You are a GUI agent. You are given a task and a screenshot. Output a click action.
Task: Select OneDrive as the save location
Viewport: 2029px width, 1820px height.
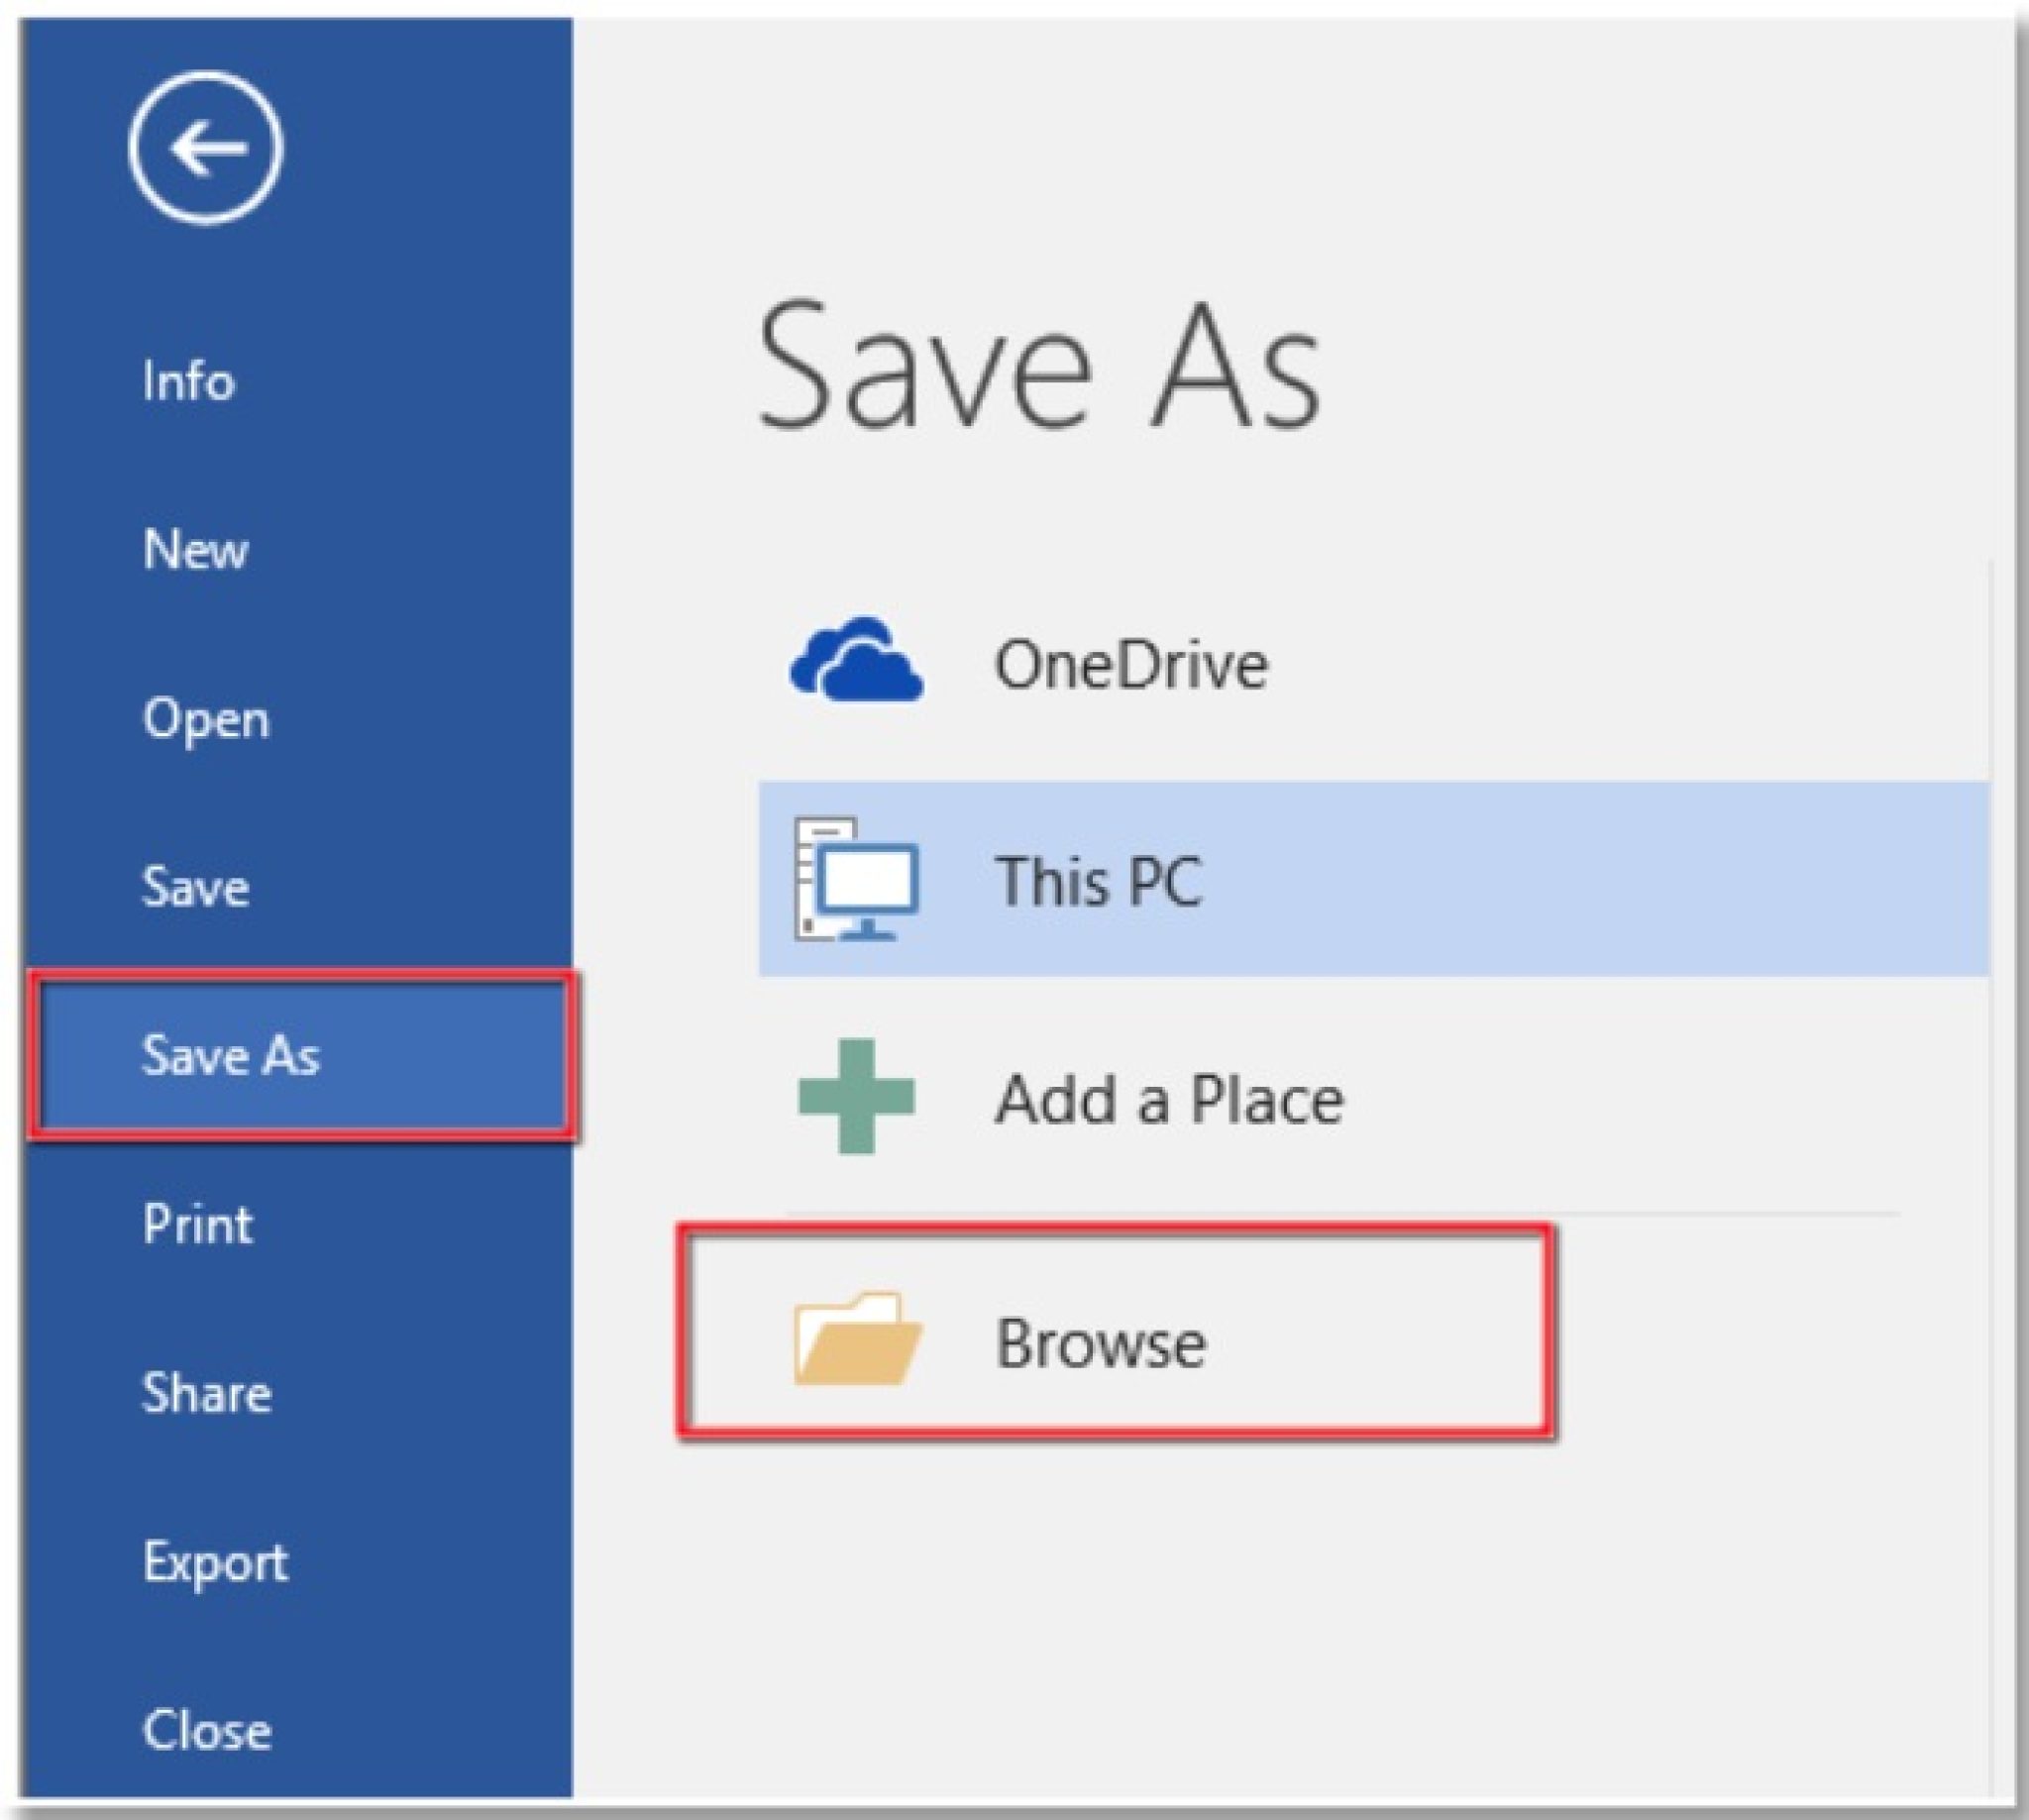click(1130, 660)
